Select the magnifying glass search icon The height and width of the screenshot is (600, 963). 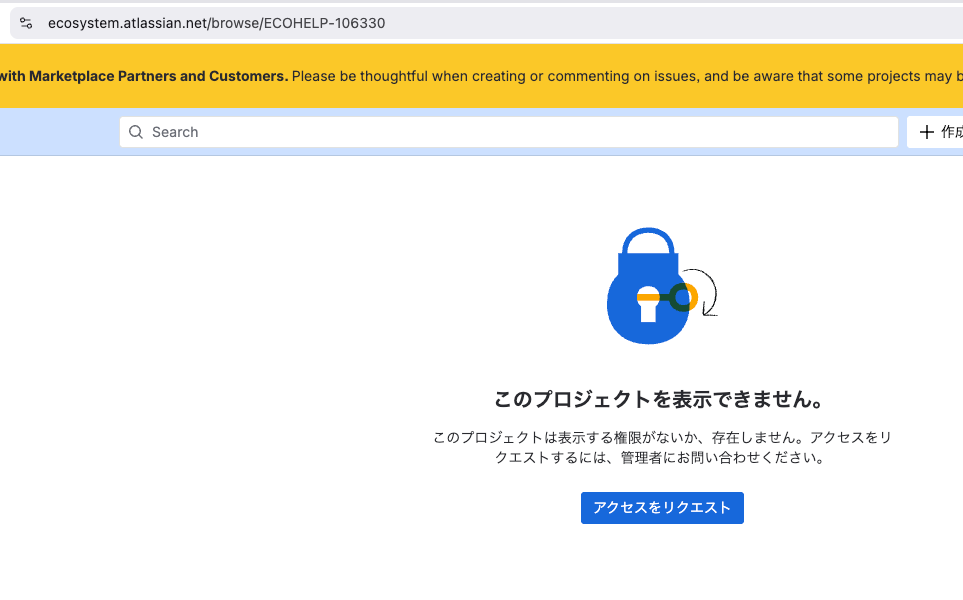[136, 131]
